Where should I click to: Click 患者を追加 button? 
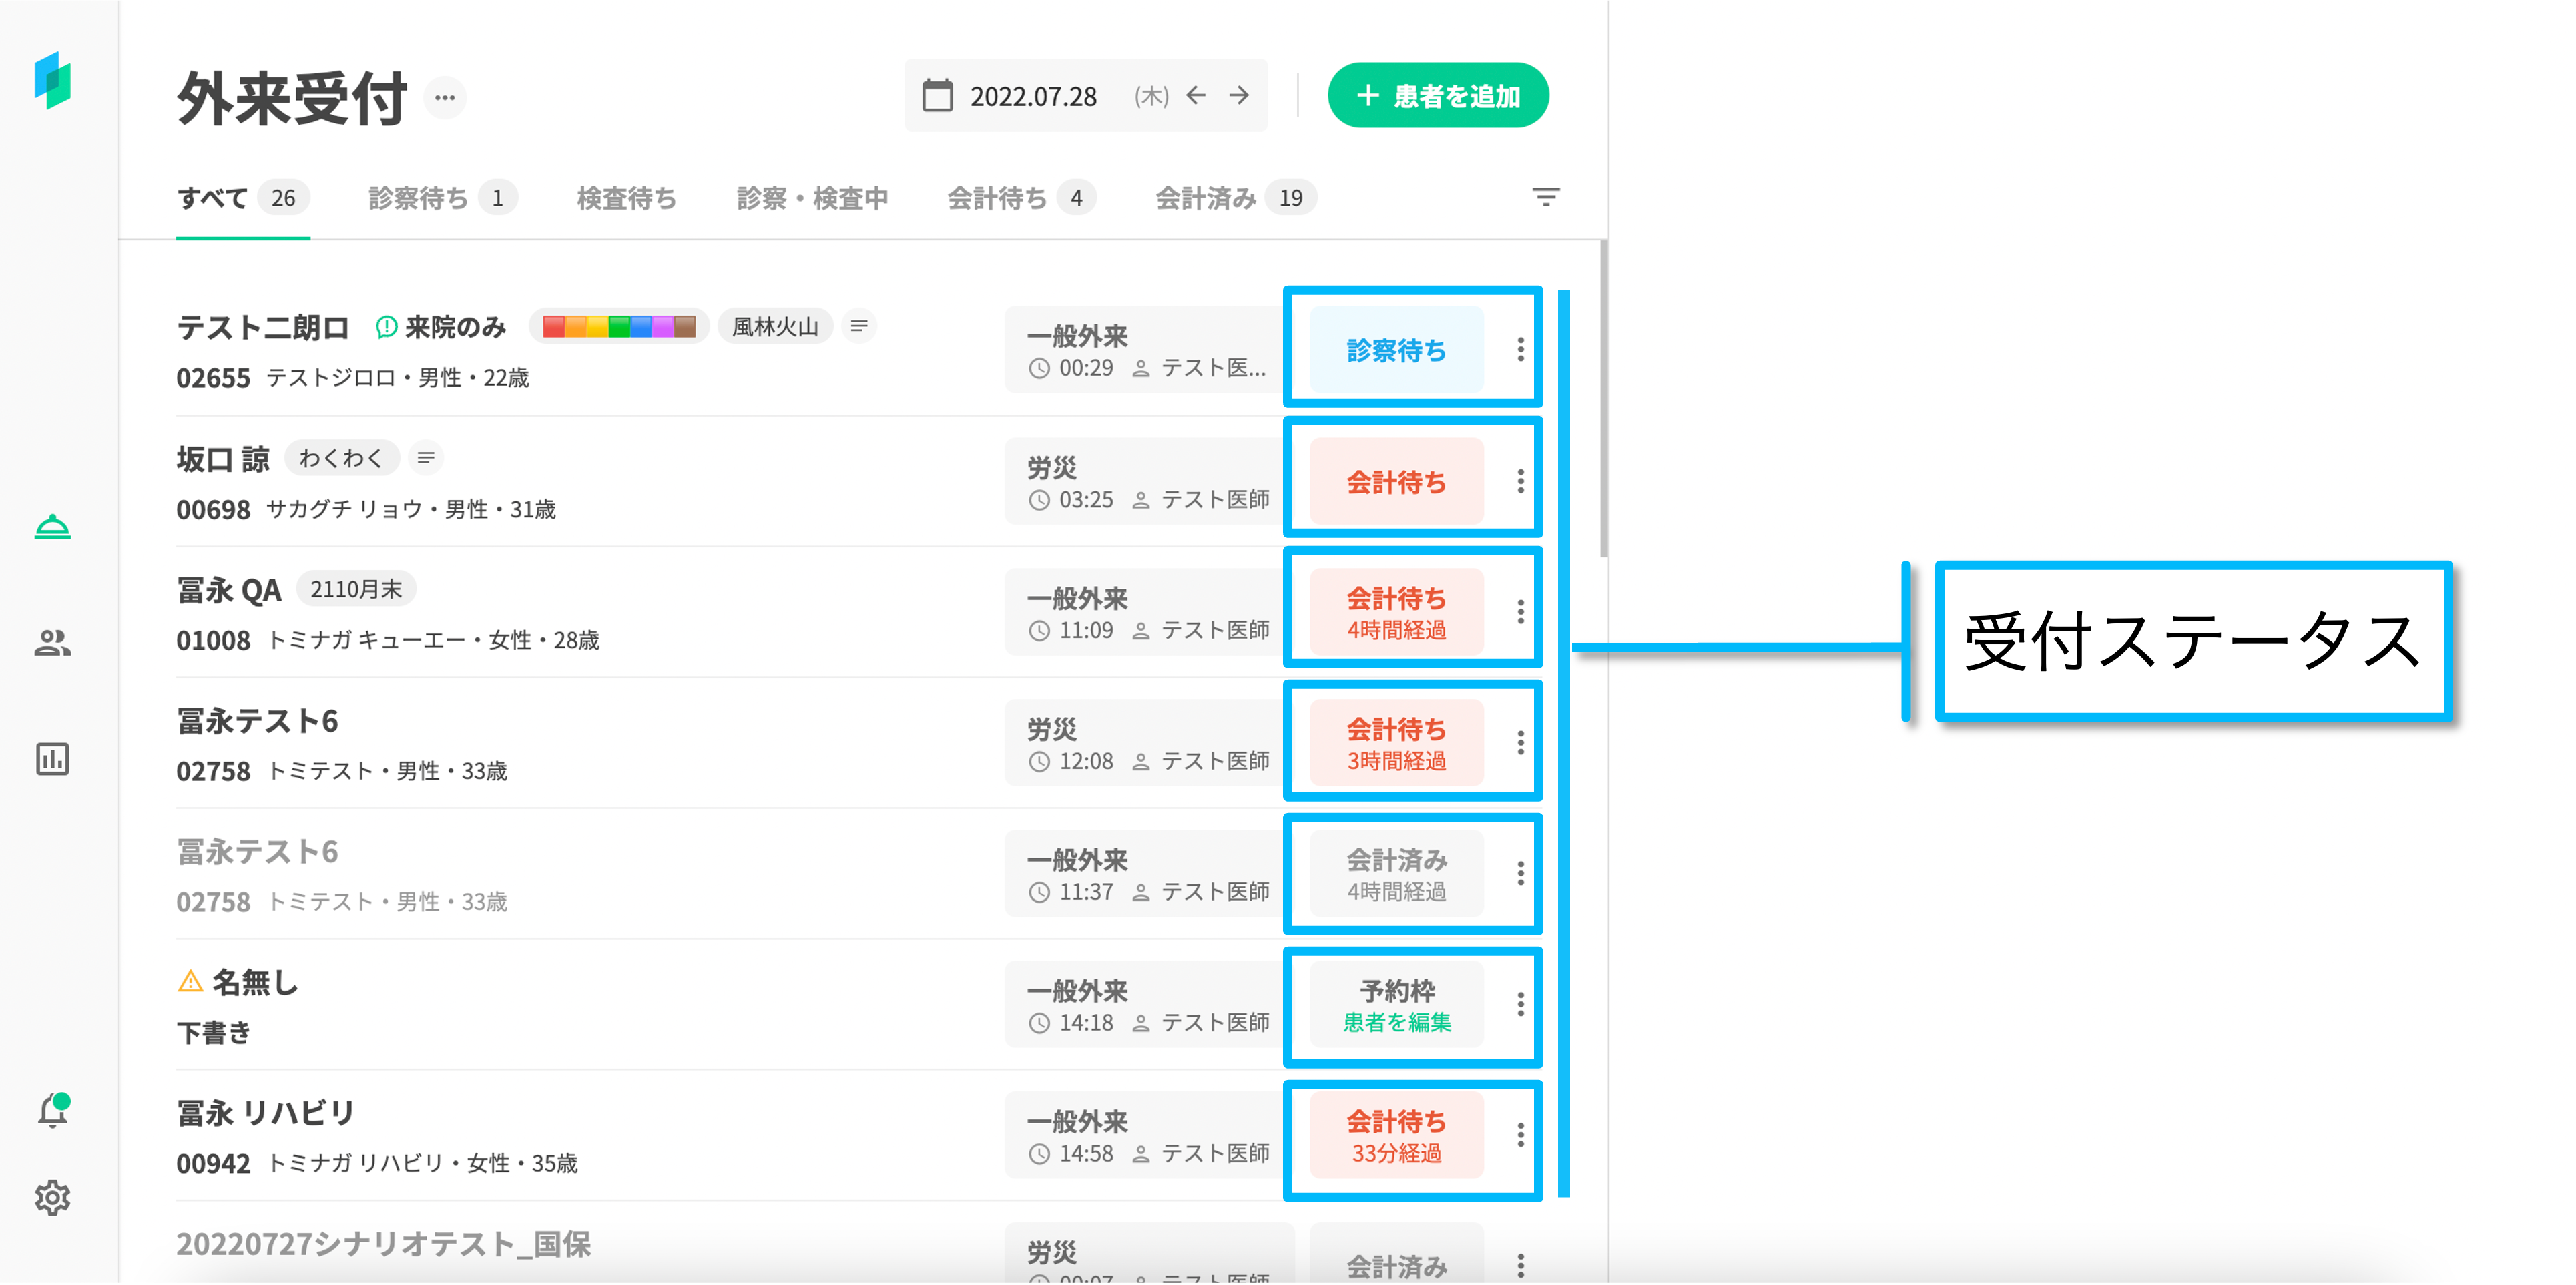(x=1437, y=96)
